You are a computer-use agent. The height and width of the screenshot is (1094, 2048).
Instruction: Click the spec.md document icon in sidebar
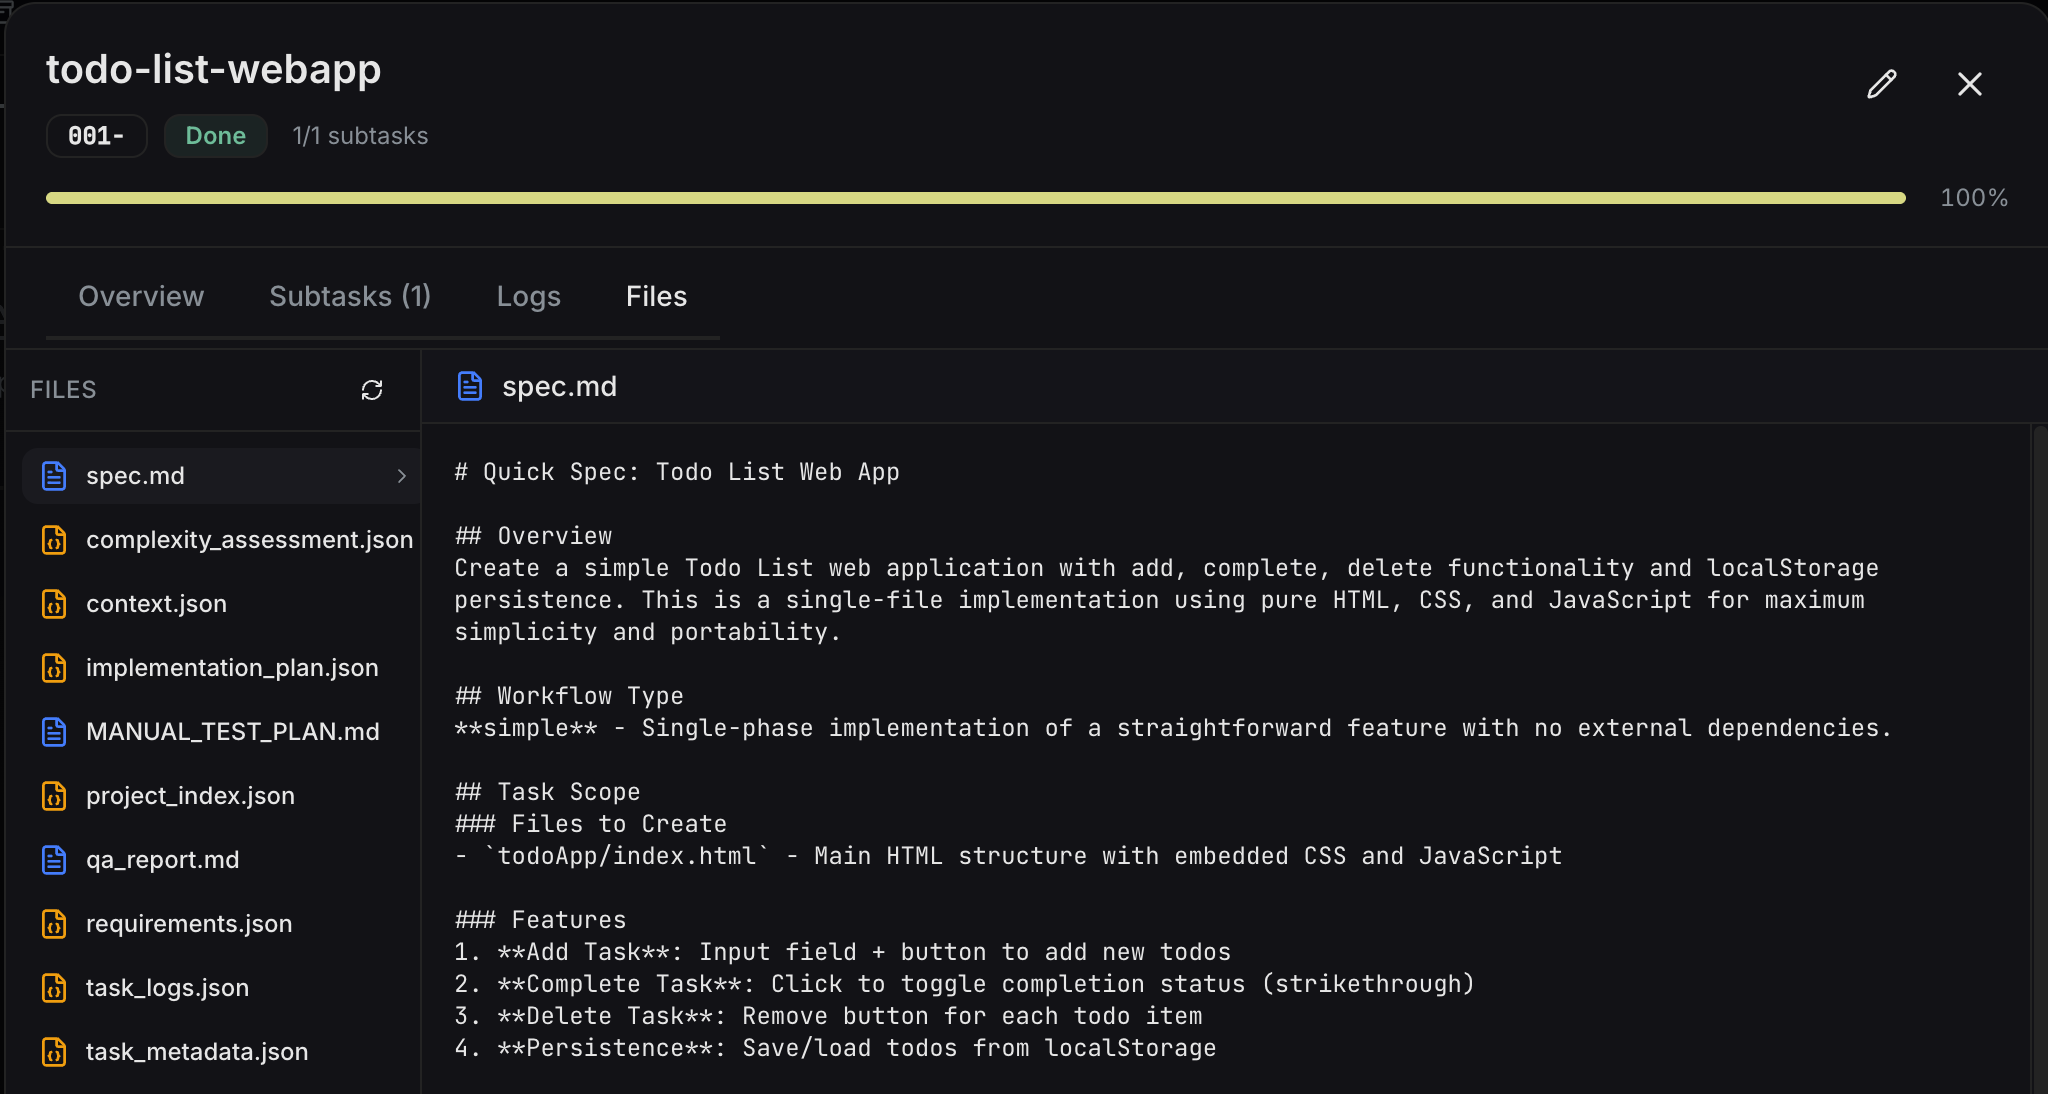[x=54, y=476]
